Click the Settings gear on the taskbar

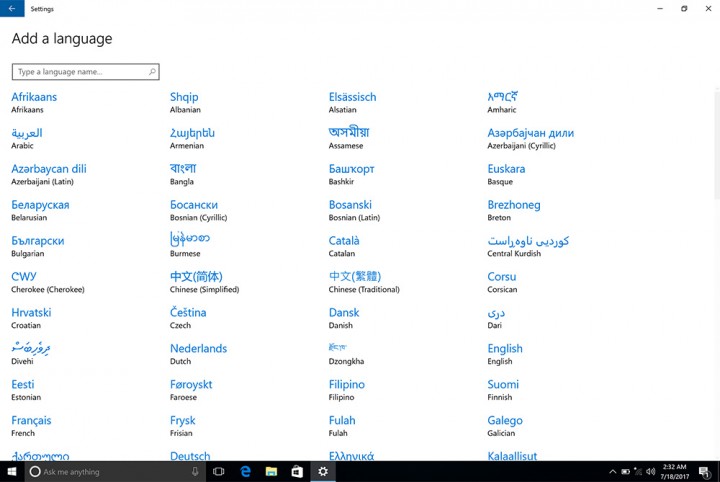323,471
